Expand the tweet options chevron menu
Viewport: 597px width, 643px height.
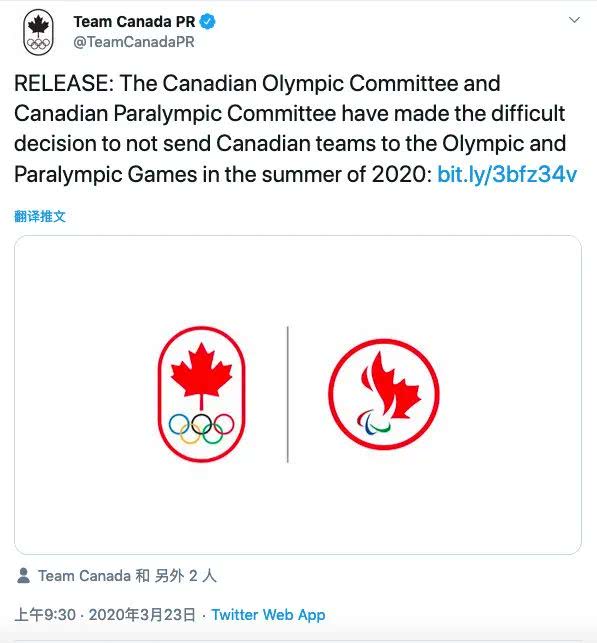coord(574,20)
